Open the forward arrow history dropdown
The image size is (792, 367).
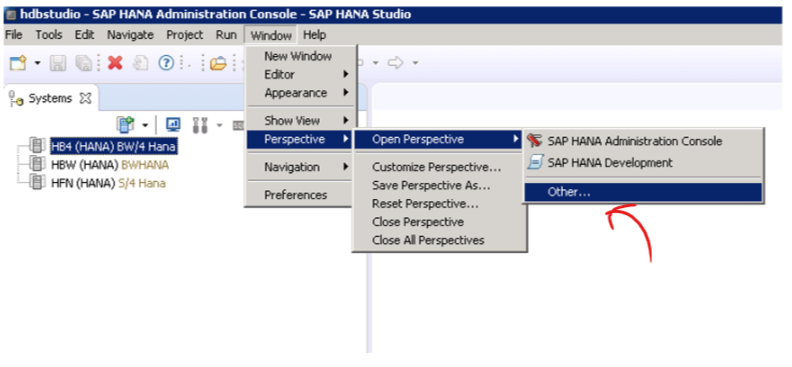(416, 64)
